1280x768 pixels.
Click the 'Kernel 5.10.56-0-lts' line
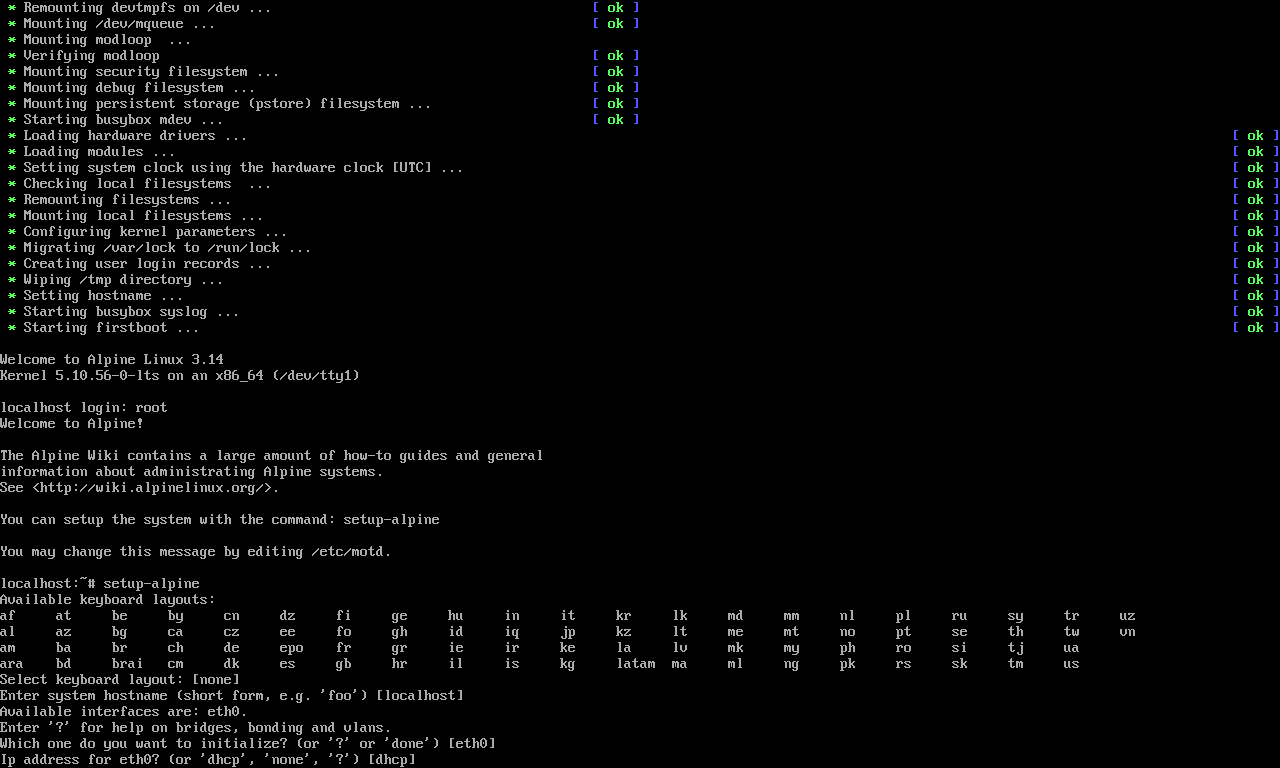click(x=180, y=375)
